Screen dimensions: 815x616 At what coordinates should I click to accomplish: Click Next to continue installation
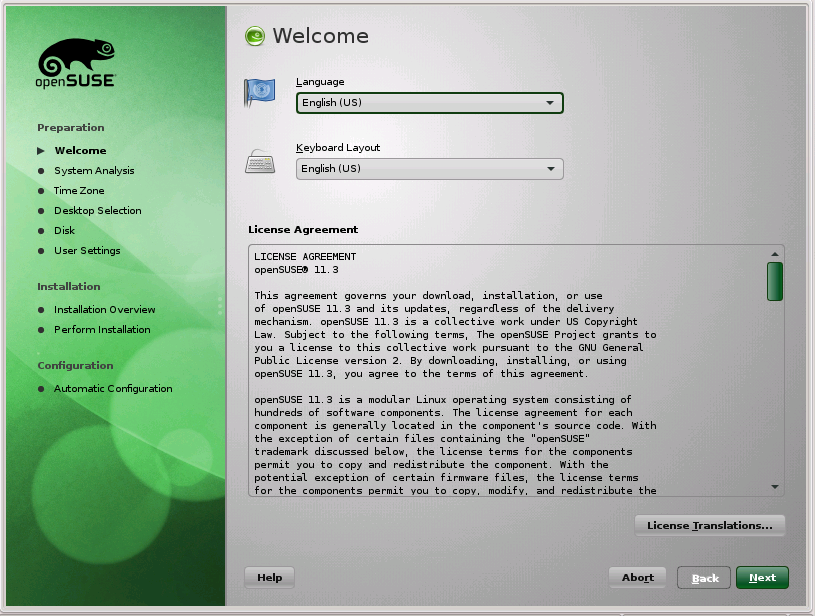point(762,578)
